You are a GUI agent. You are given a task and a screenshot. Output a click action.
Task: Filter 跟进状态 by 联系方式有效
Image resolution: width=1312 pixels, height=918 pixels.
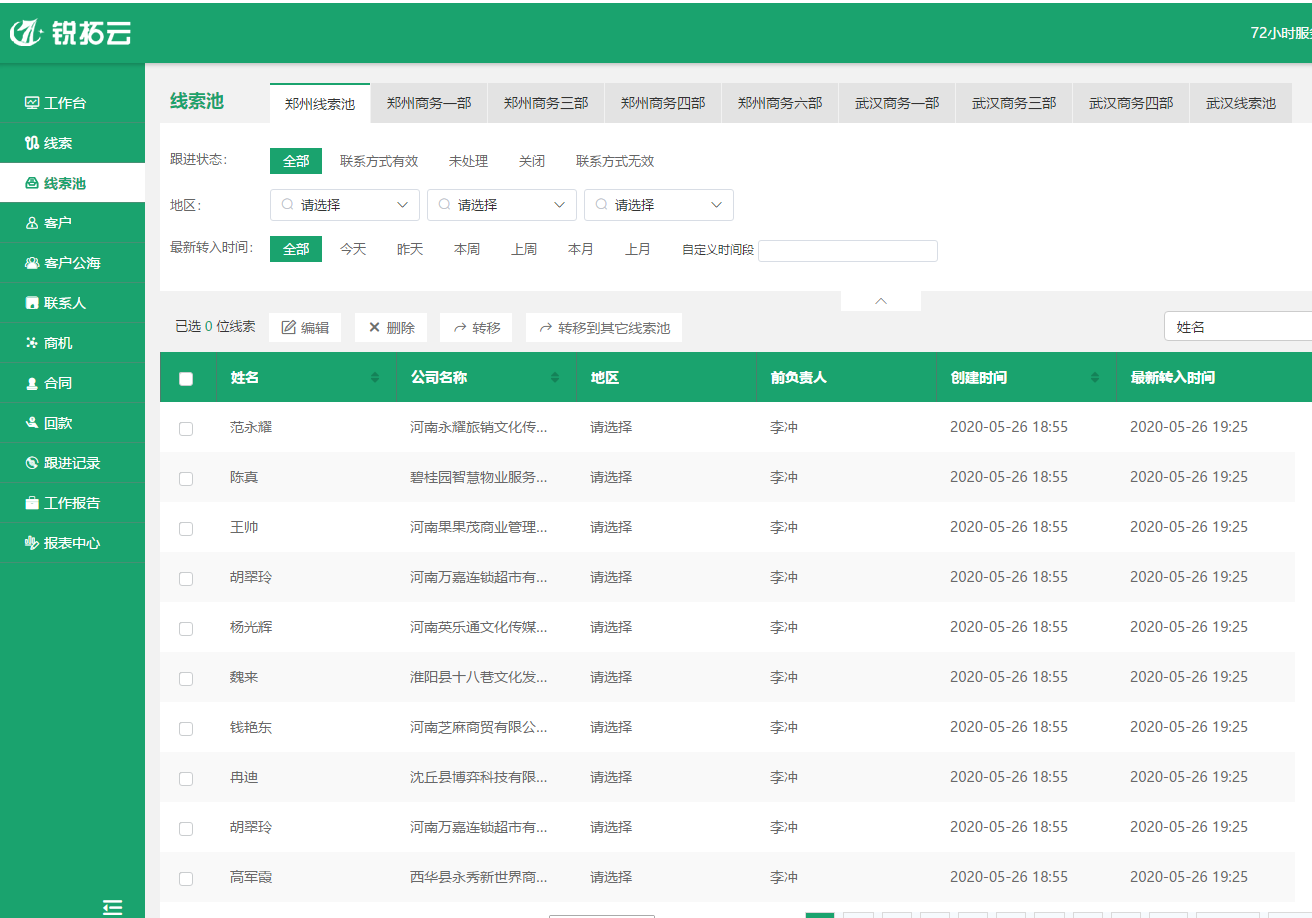pyautogui.click(x=379, y=161)
